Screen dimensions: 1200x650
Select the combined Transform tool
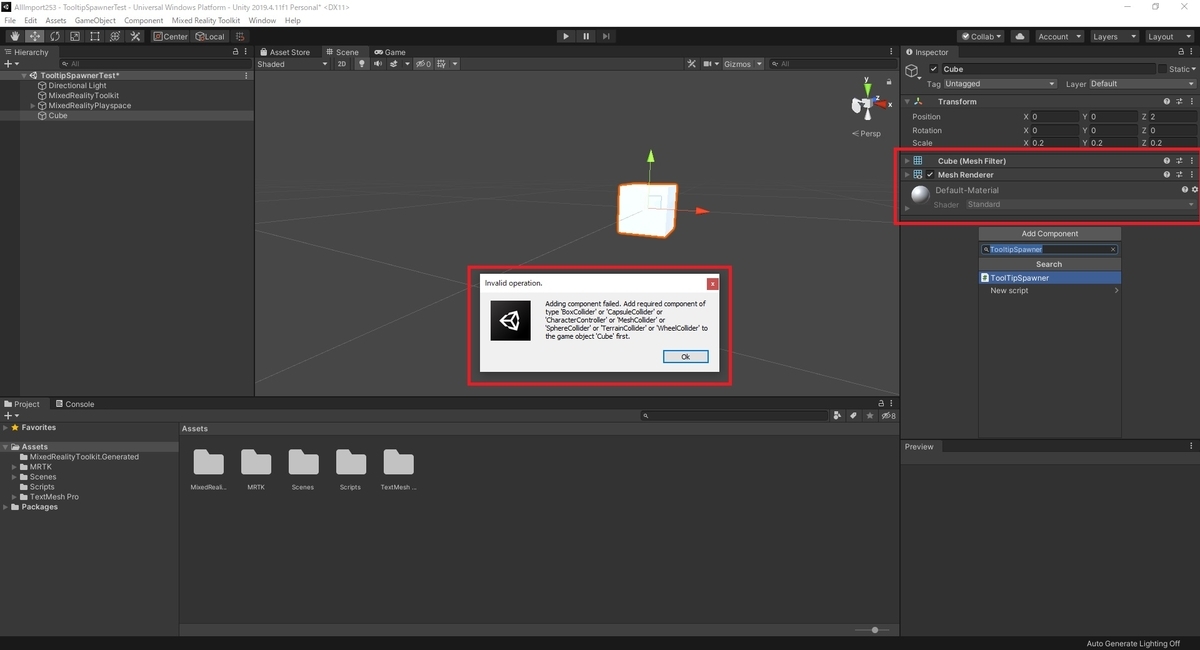(x=114, y=36)
